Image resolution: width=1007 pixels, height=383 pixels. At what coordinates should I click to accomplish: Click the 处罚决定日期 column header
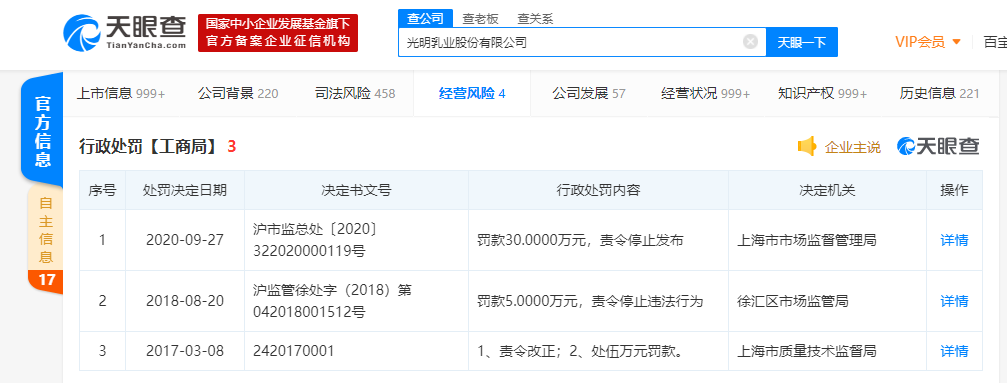pyautogui.click(x=185, y=190)
